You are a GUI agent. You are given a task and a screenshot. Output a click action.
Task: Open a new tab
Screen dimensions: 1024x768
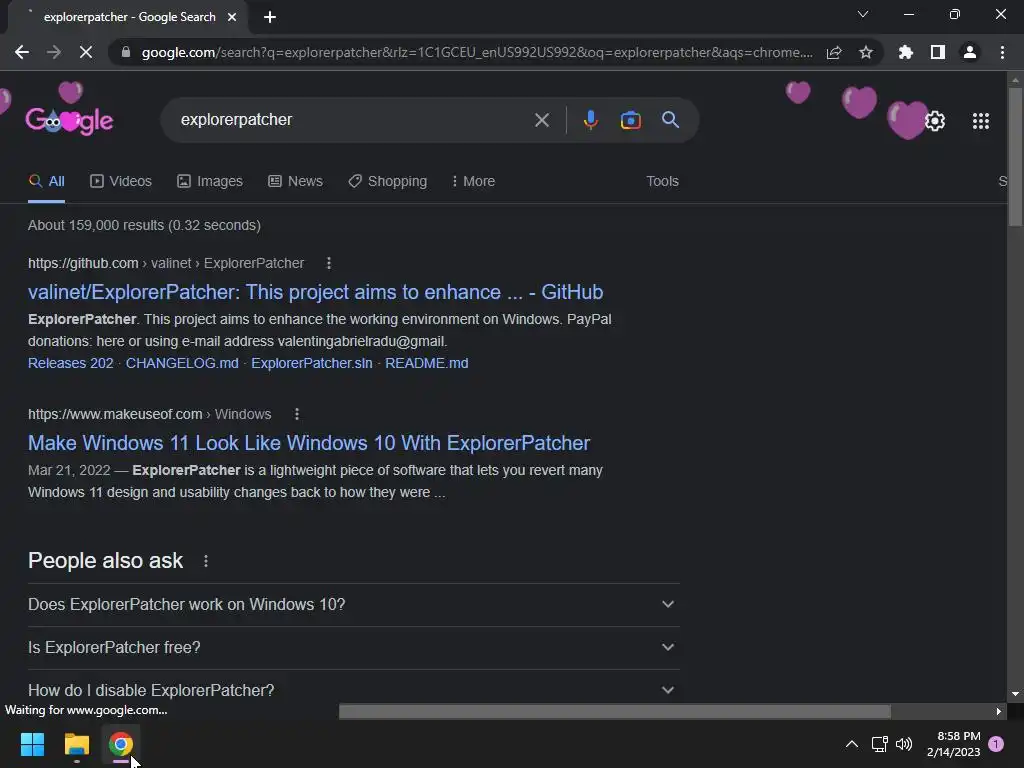point(270,17)
